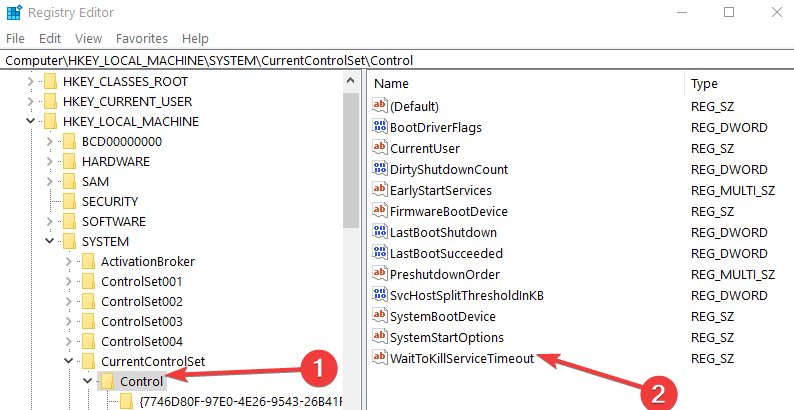Image resolution: width=794 pixels, height=410 pixels.
Task: Expand ControlSet002 chevron
Action: pyautogui.click(x=68, y=302)
